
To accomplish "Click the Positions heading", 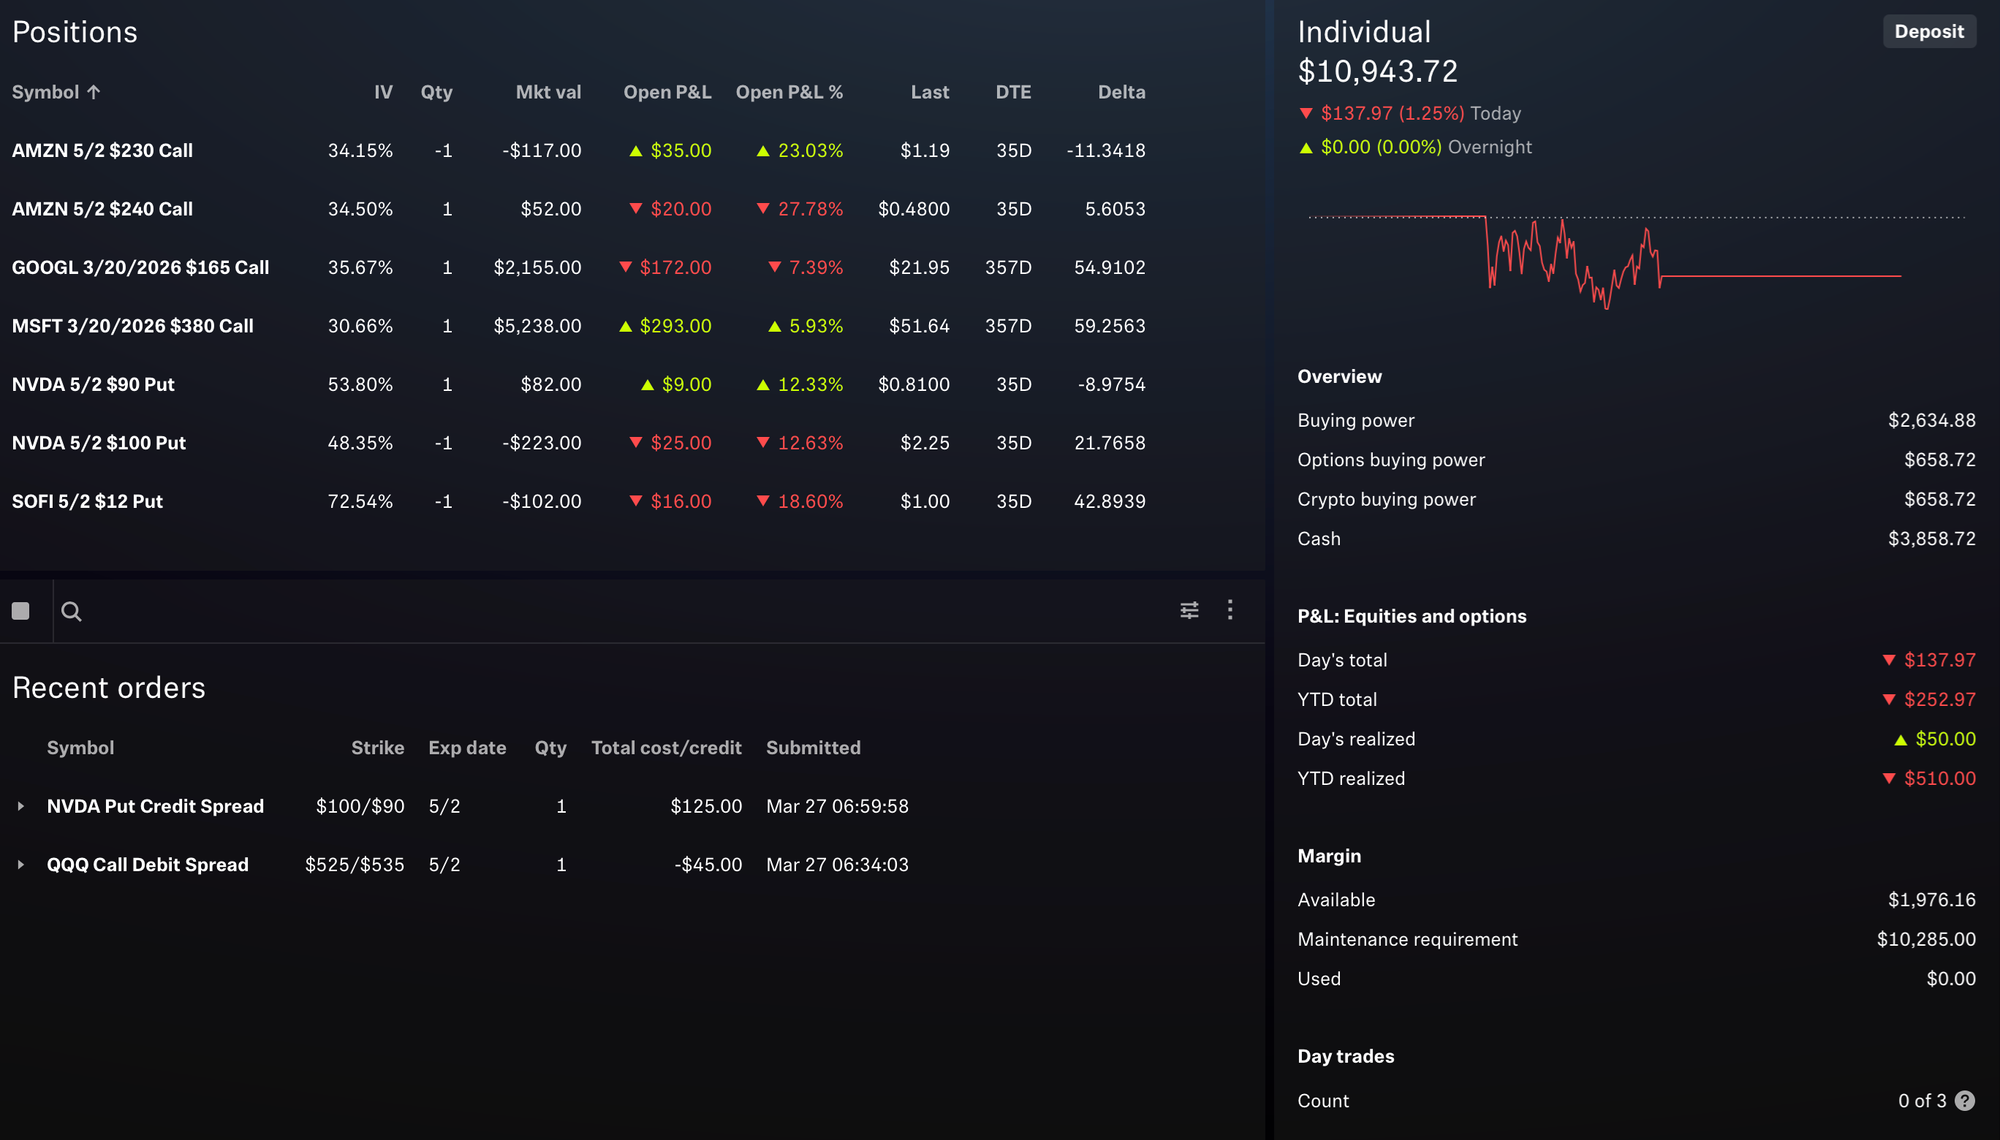I will click(x=74, y=32).
